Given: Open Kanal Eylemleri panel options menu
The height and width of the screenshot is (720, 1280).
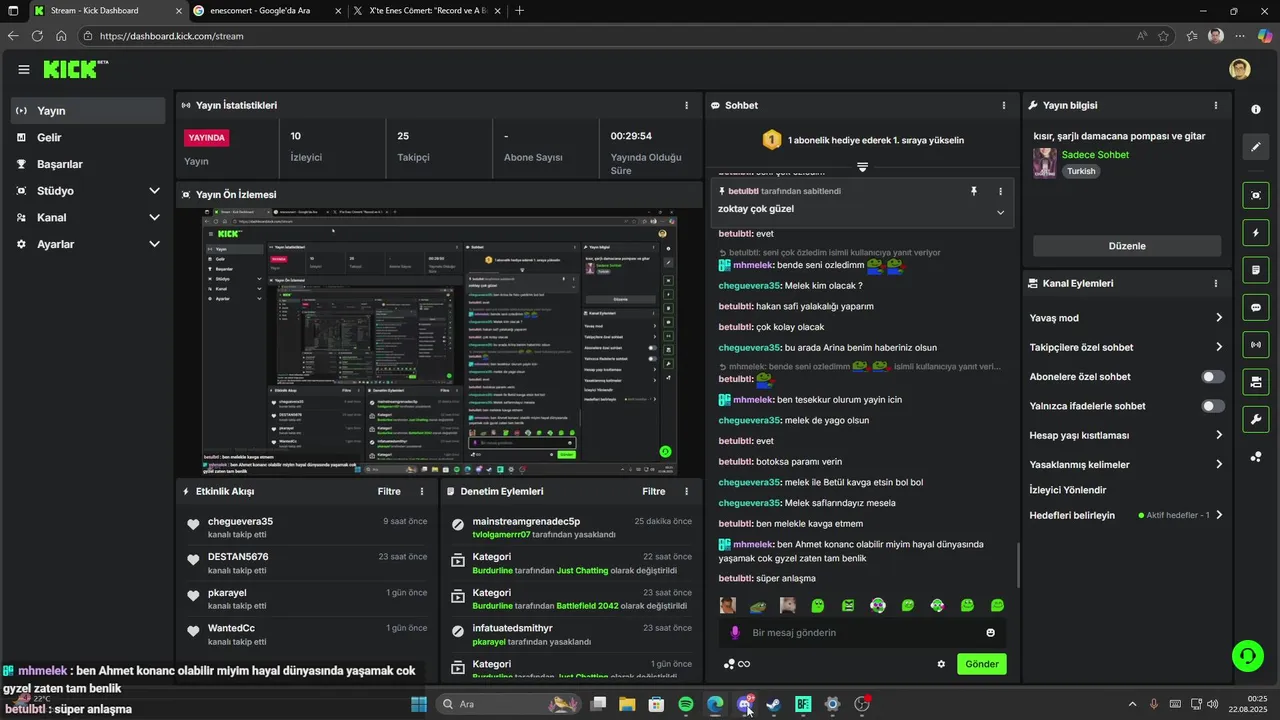Looking at the screenshot, I should click(x=1216, y=283).
